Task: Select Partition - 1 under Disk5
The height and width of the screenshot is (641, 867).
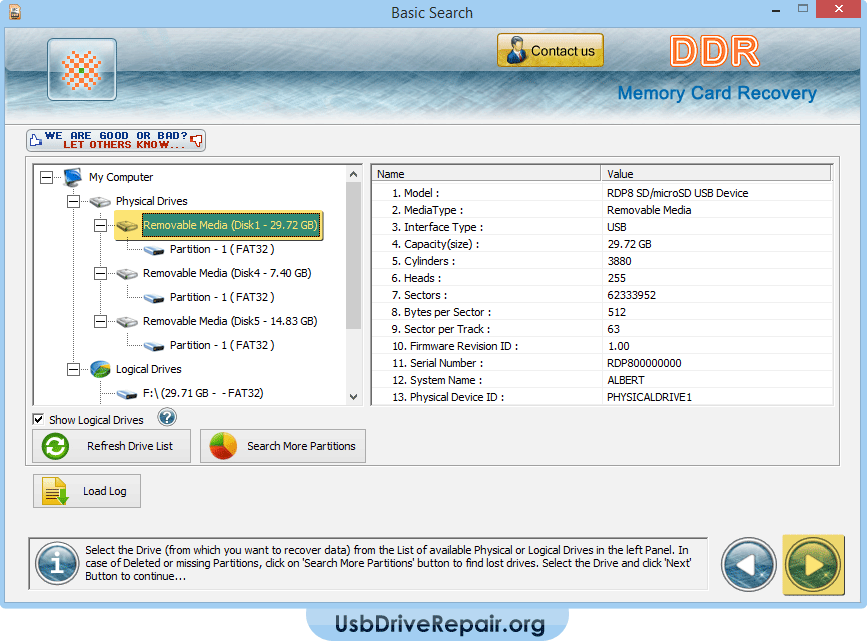Action: click(x=222, y=345)
